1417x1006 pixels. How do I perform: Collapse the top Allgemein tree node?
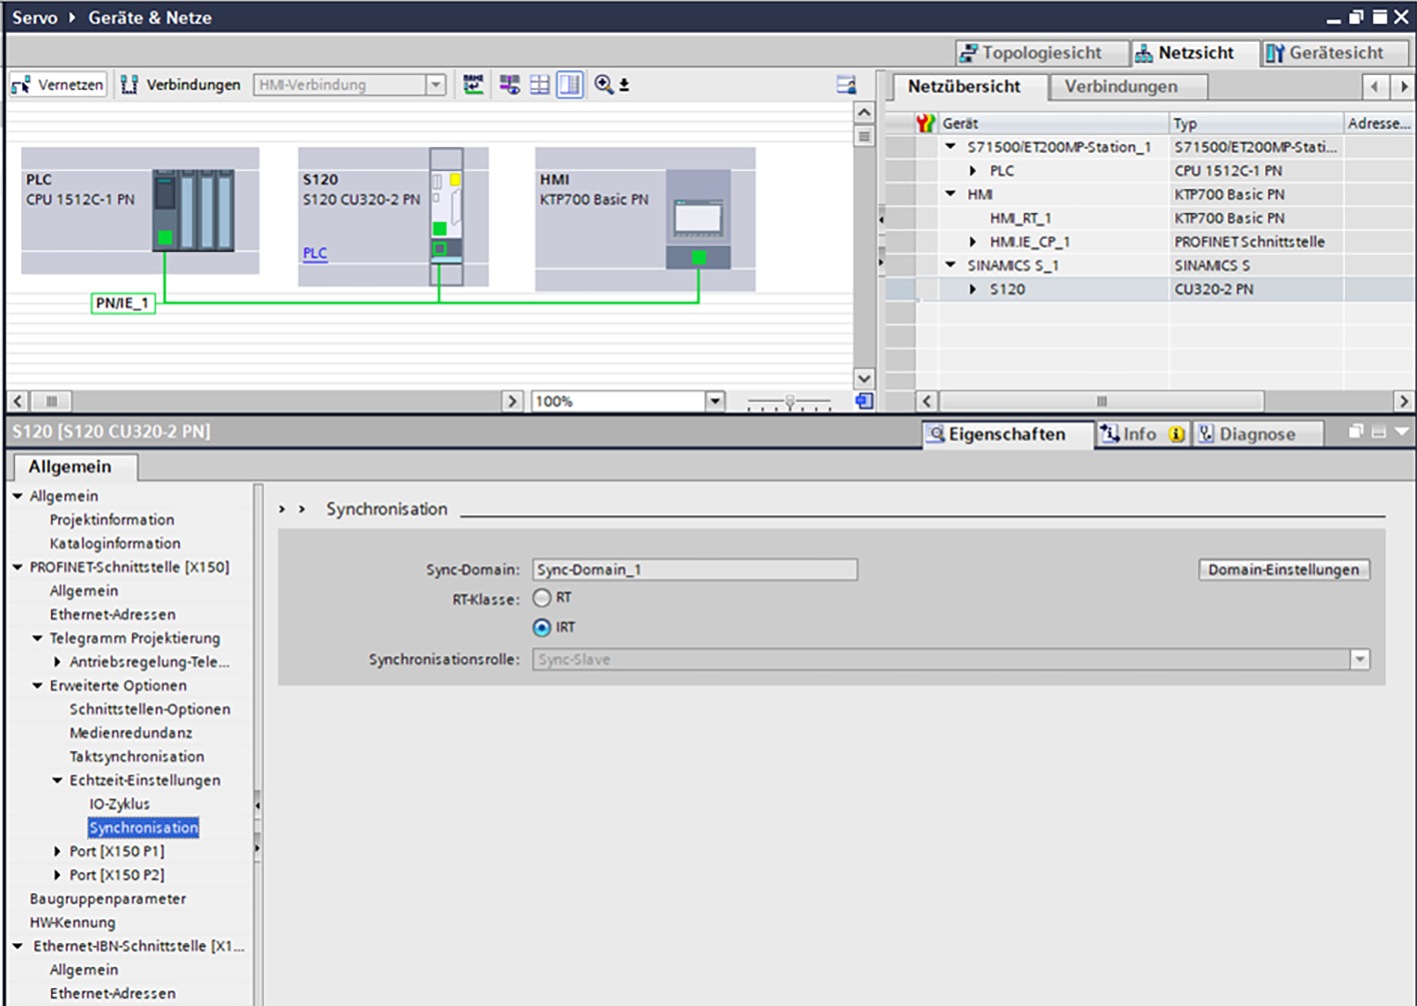18,496
